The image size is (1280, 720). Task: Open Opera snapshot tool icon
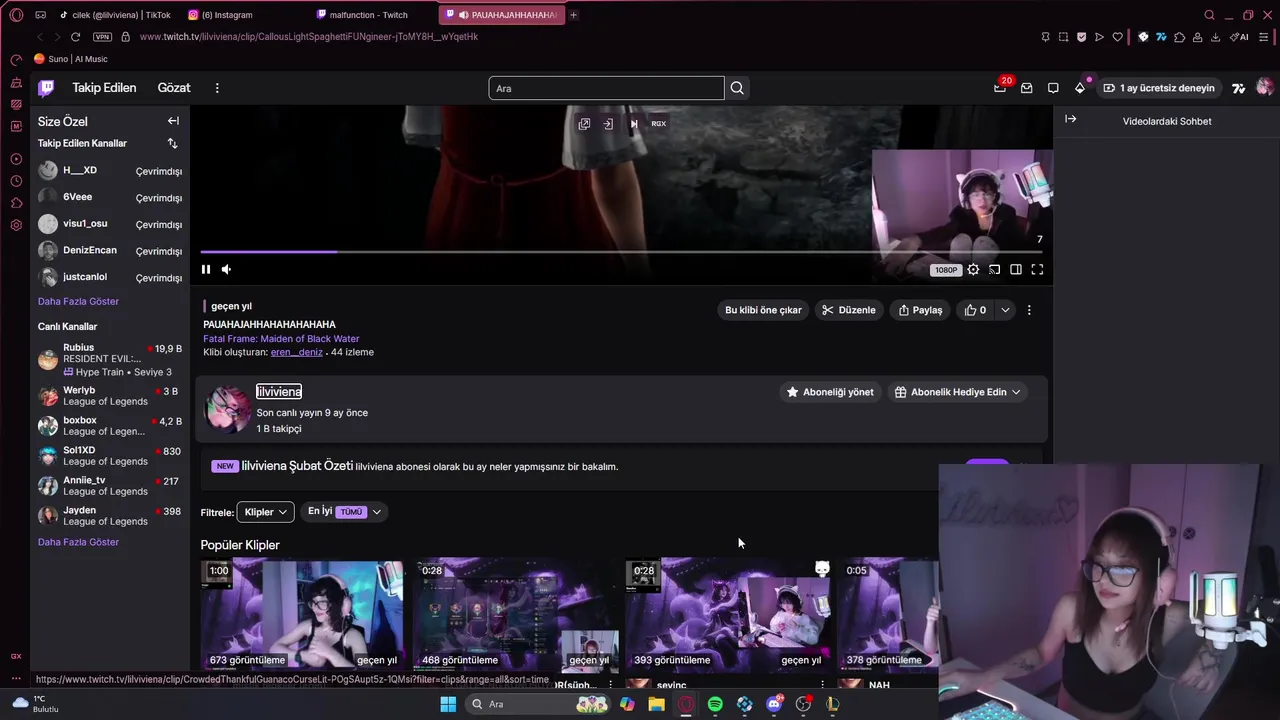(1063, 37)
